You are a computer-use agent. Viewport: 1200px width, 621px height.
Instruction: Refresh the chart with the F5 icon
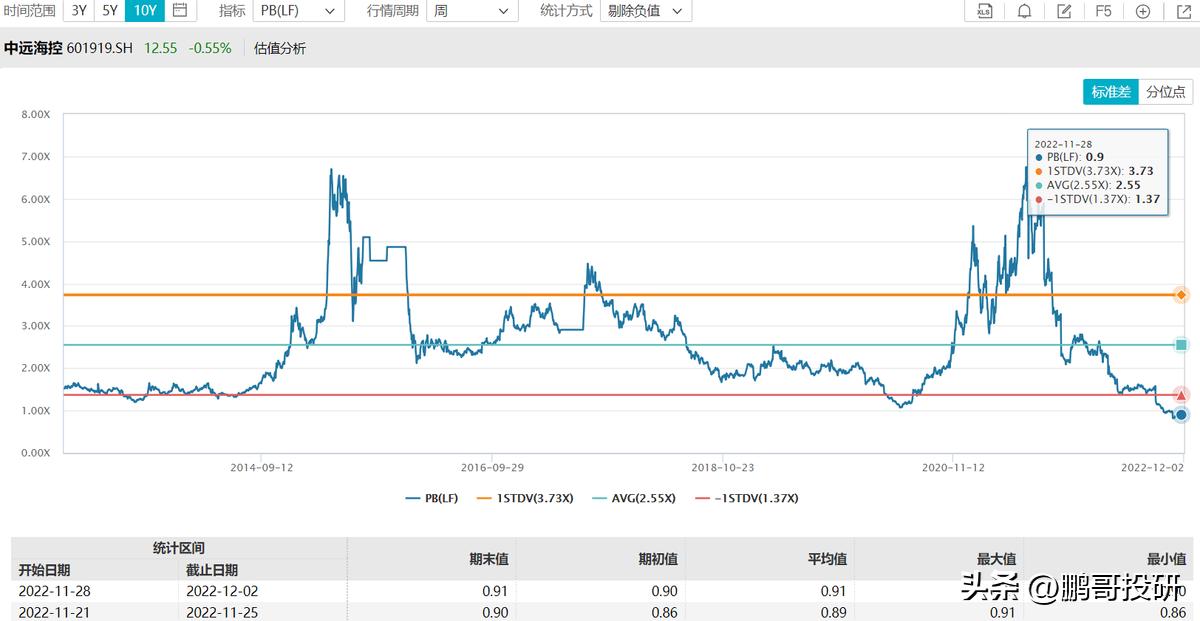pyautogui.click(x=1102, y=11)
